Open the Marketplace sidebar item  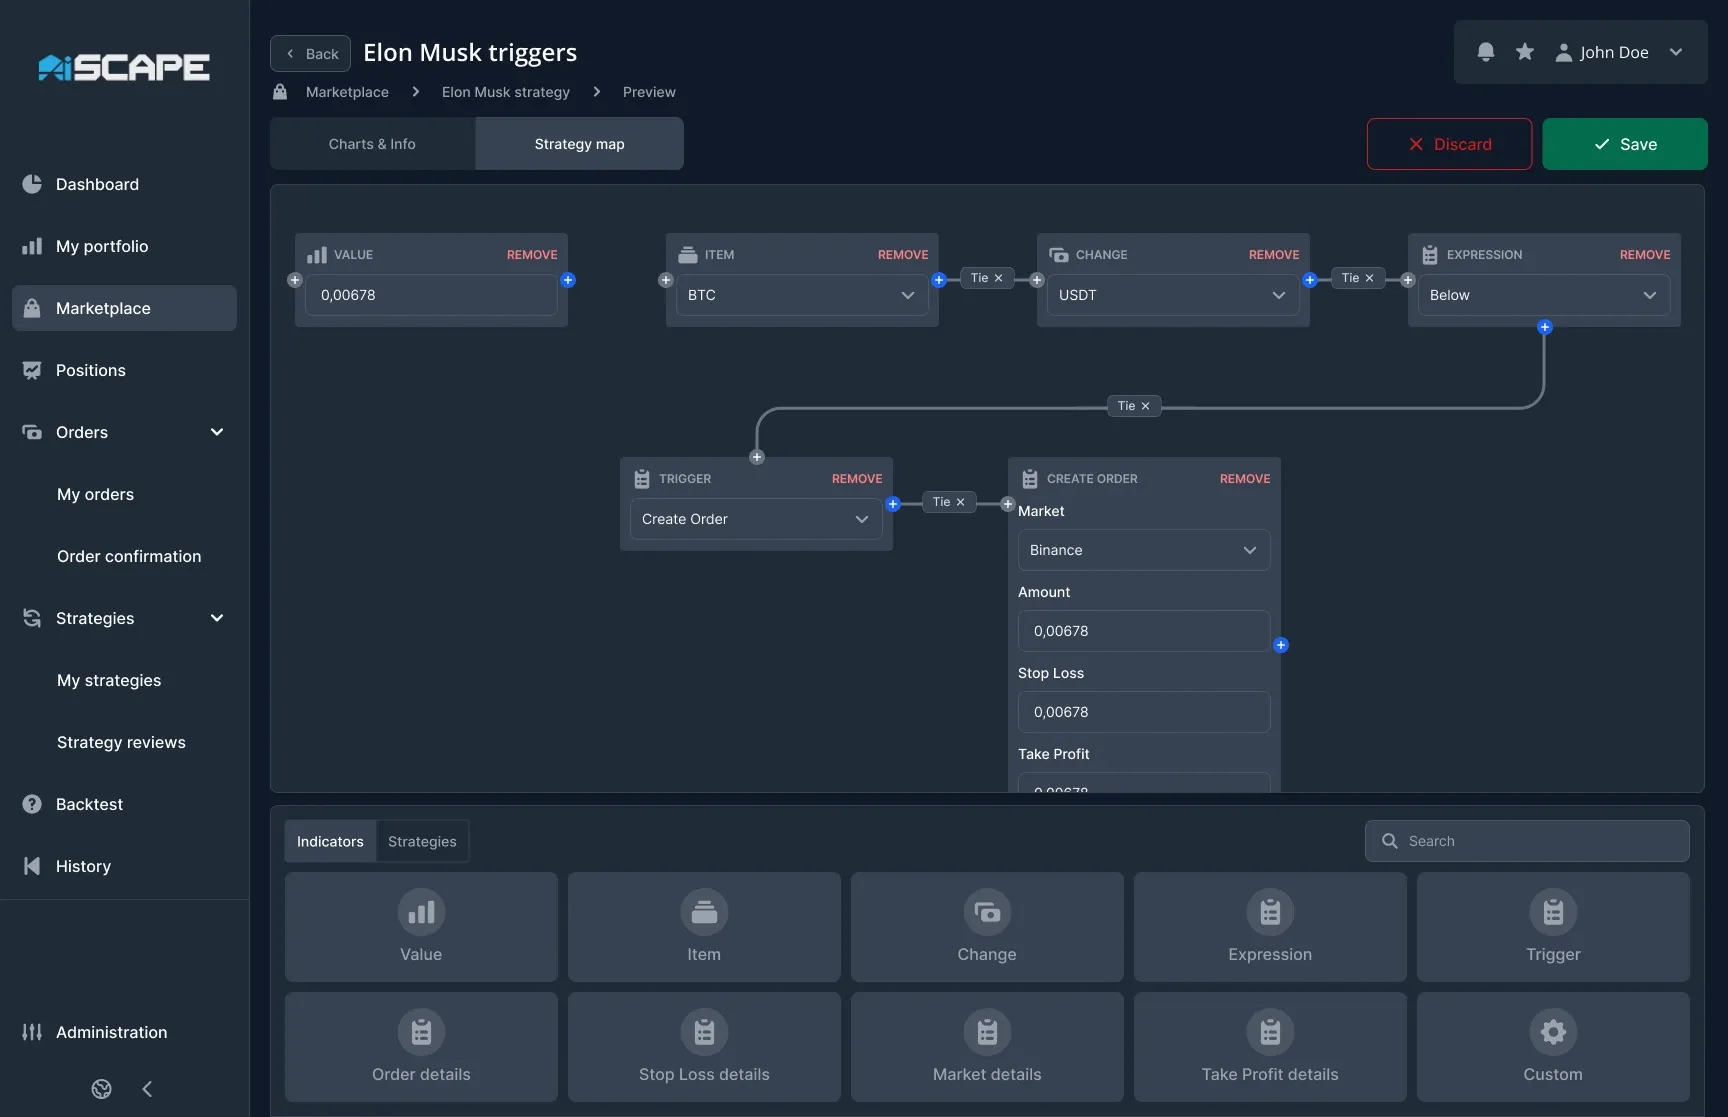[x=124, y=308]
